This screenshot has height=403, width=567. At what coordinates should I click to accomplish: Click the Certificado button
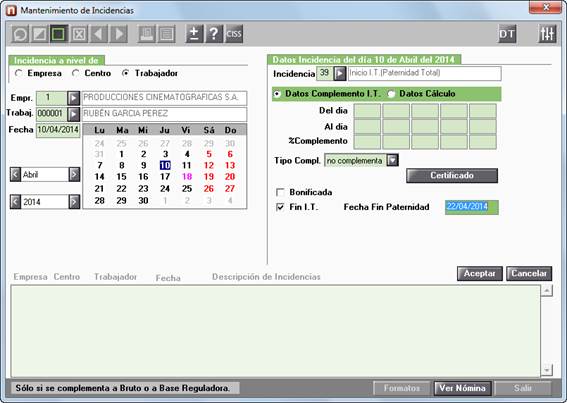point(452,175)
